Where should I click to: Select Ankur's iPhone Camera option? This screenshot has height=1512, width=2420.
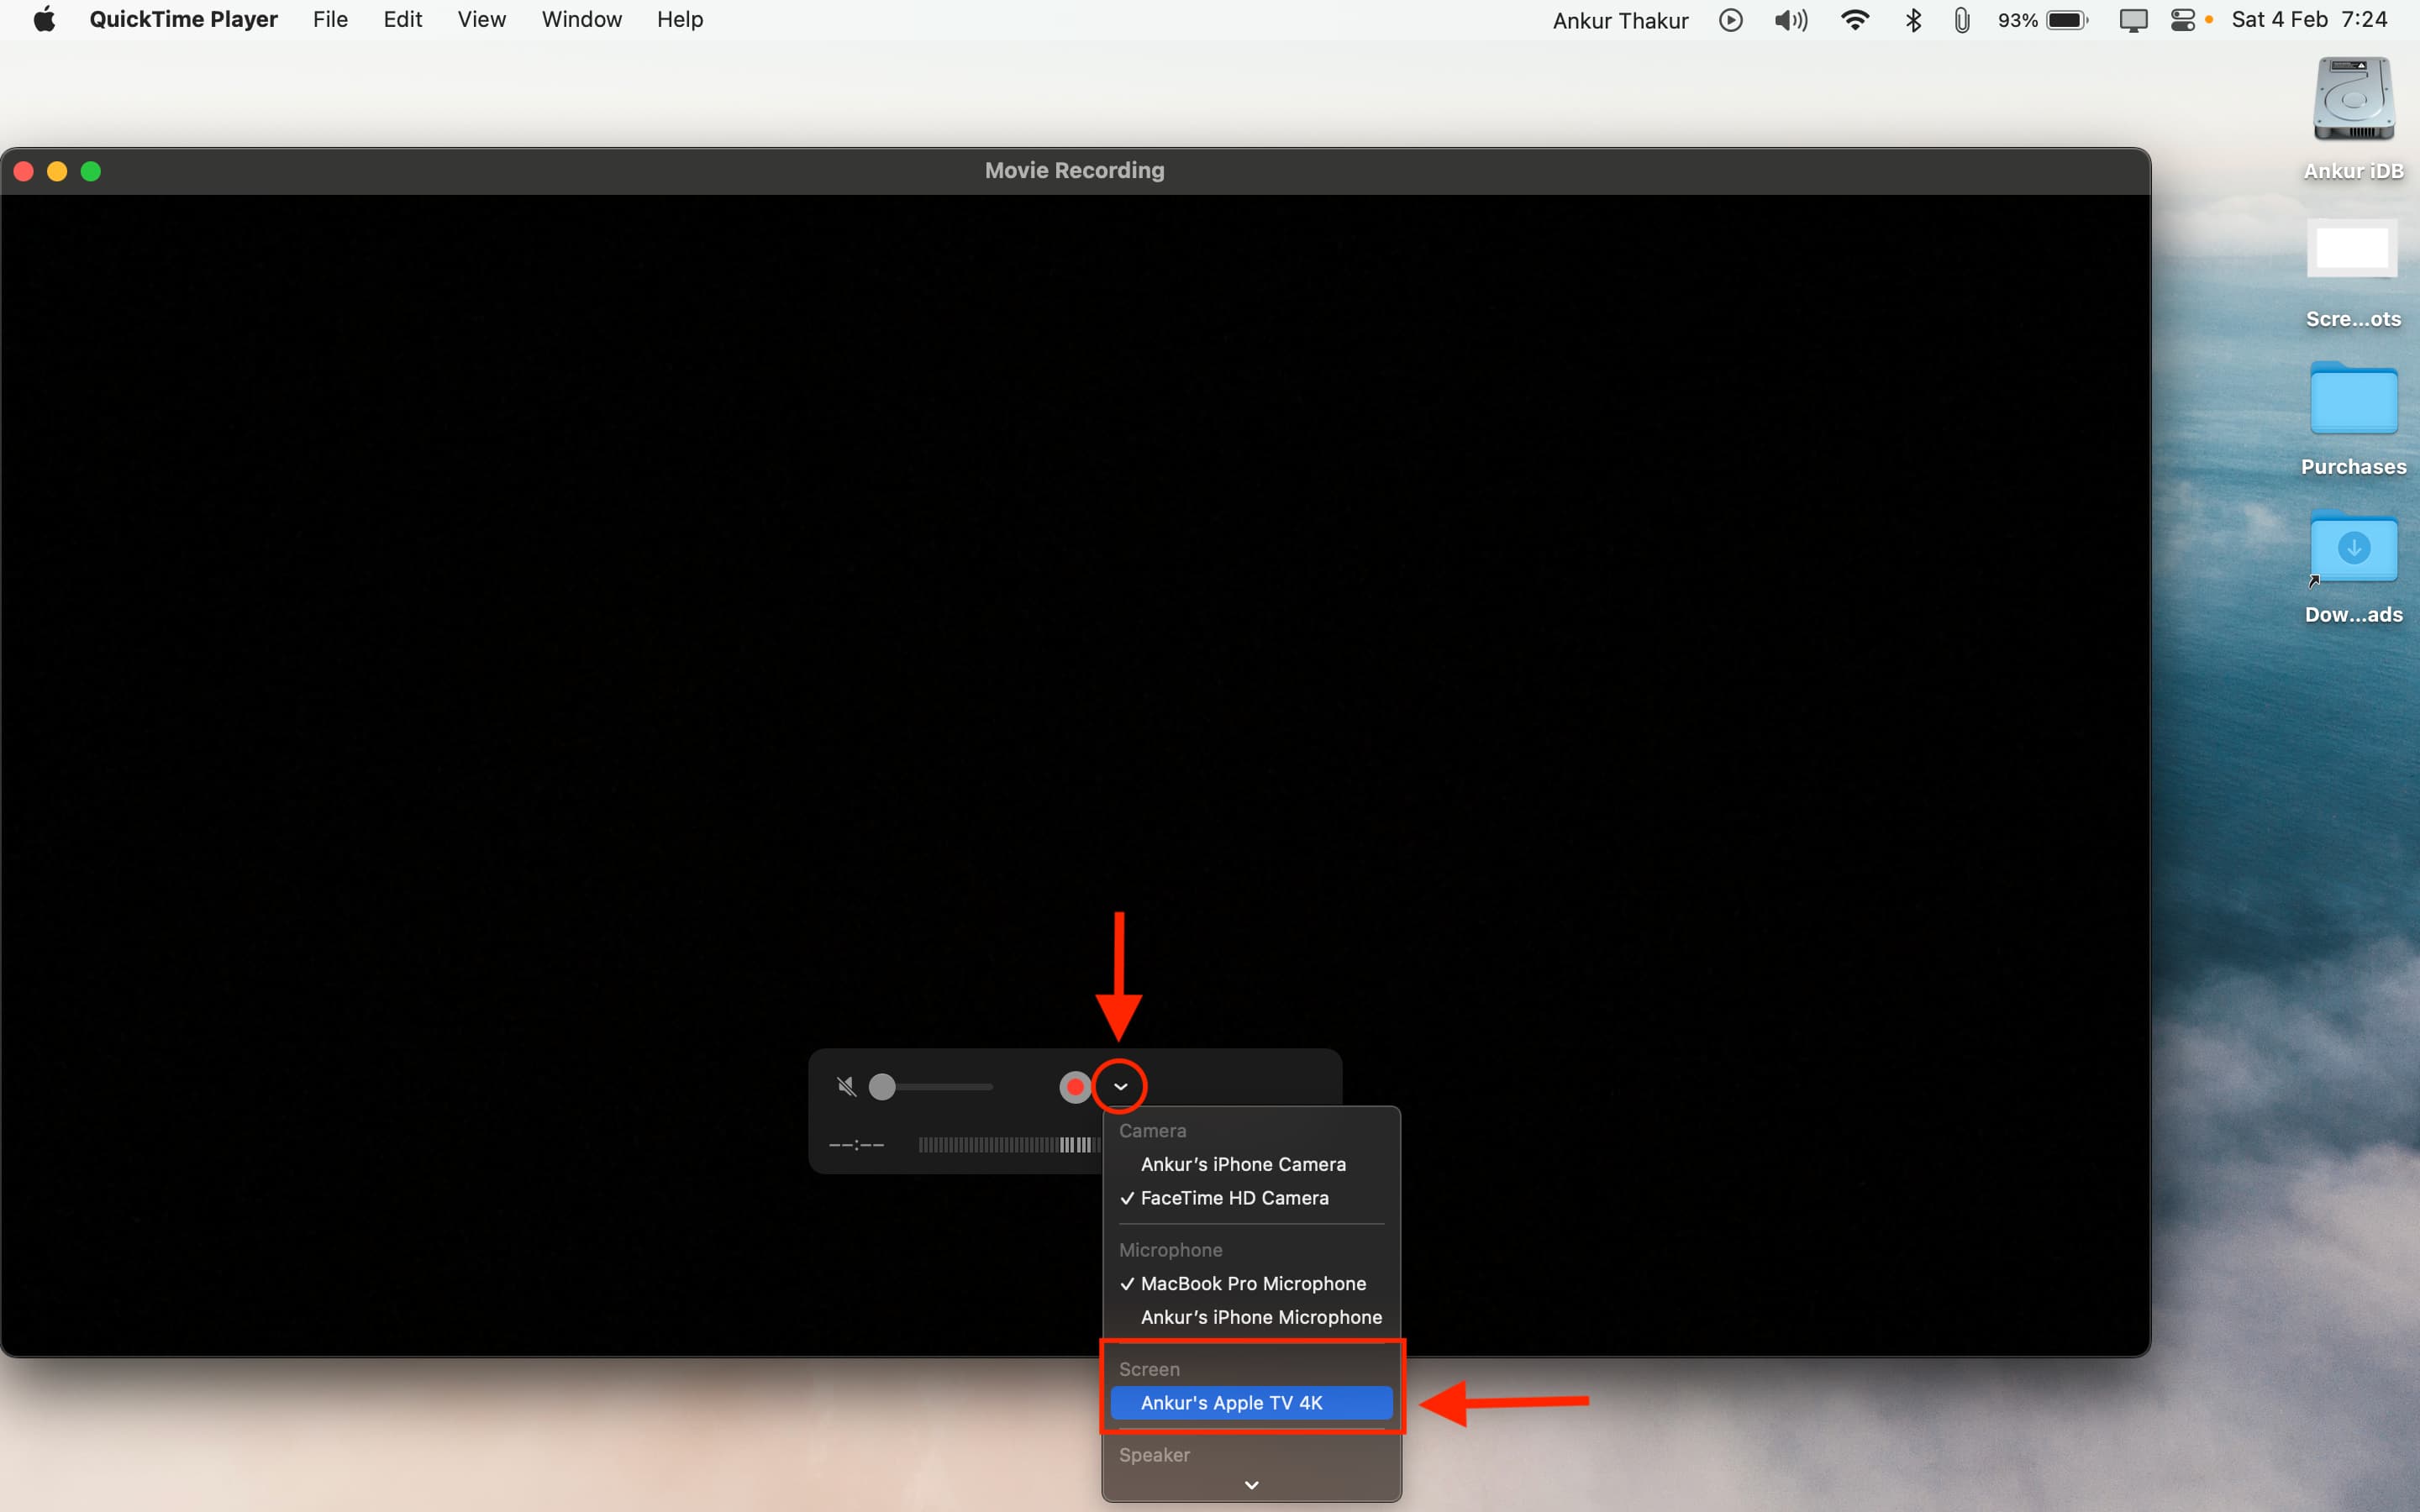tap(1243, 1164)
